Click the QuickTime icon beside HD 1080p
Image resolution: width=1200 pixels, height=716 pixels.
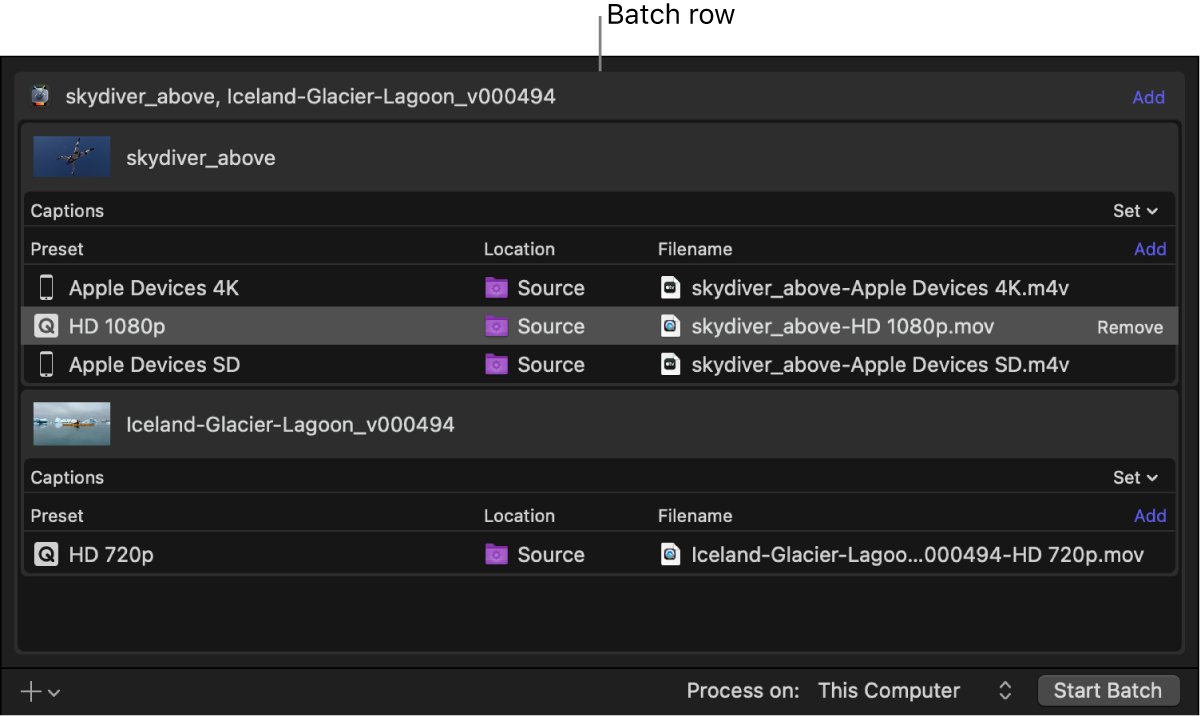(46, 326)
